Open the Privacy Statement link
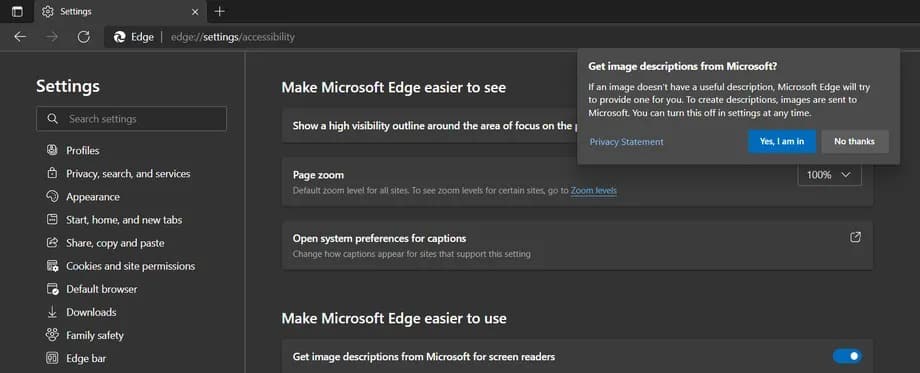 [x=626, y=142]
